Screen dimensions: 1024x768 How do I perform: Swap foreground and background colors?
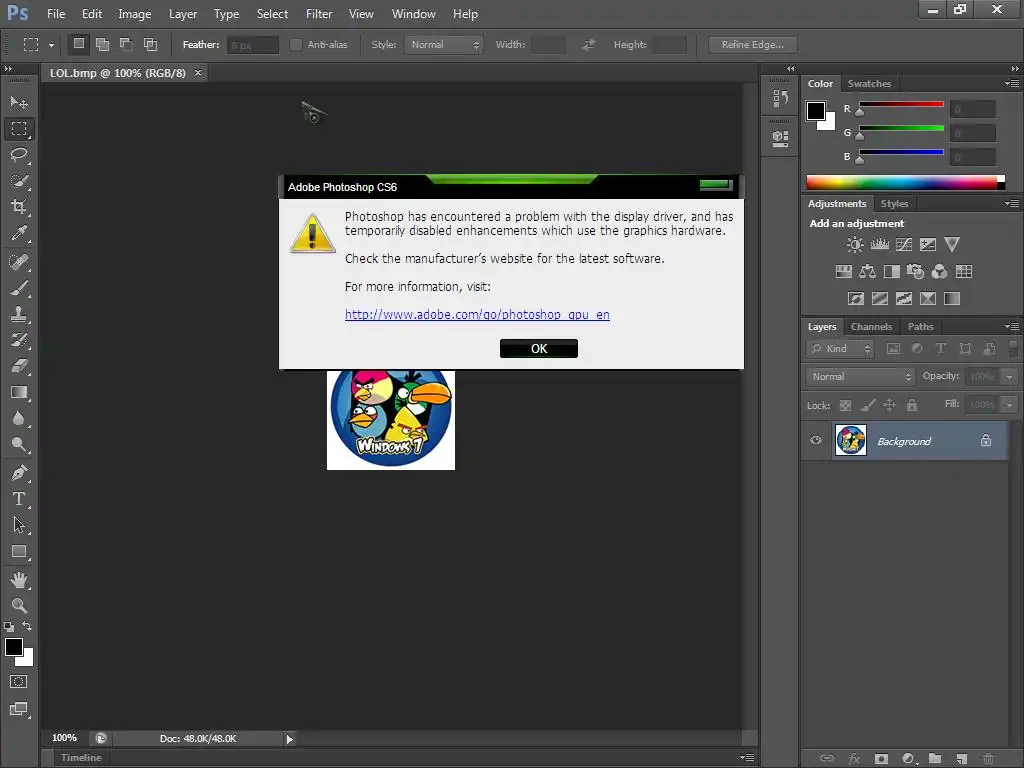click(27, 626)
